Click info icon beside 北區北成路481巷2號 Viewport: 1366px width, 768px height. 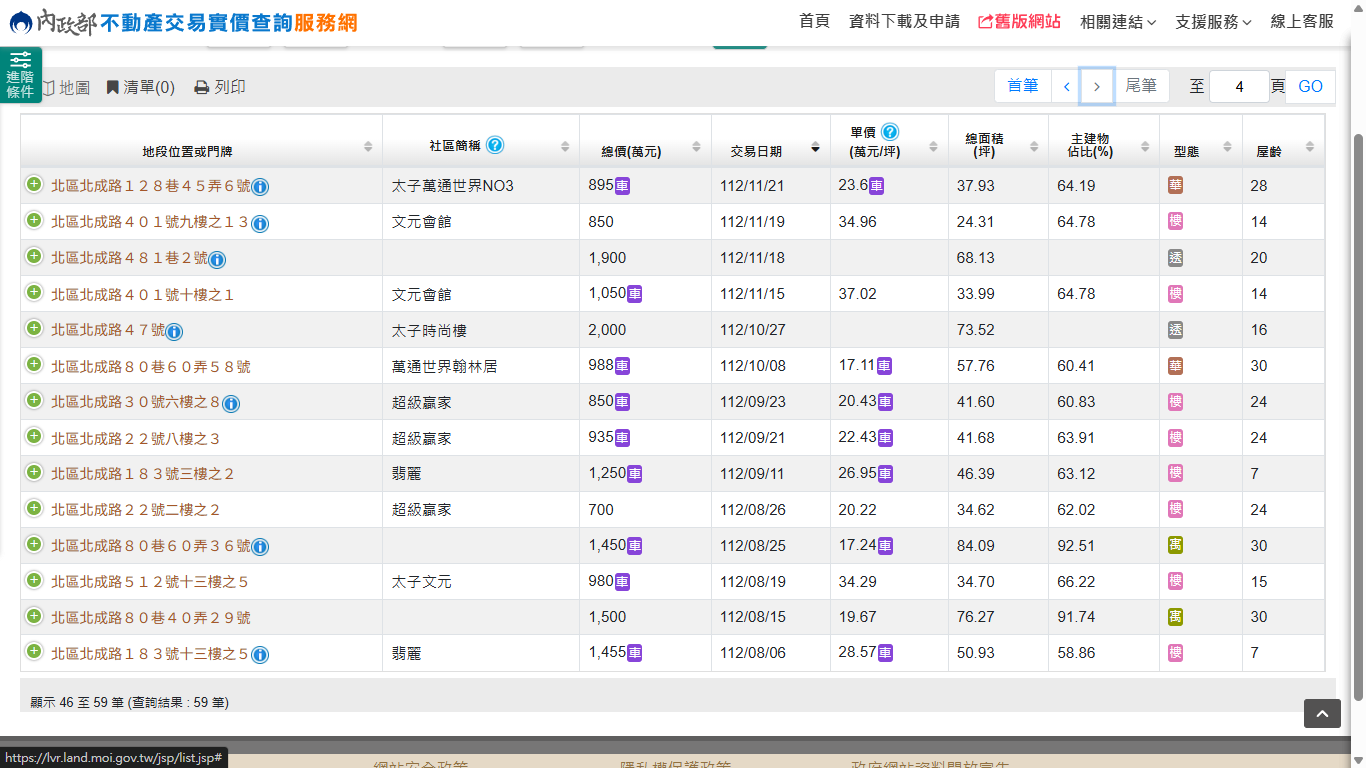[x=217, y=259]
